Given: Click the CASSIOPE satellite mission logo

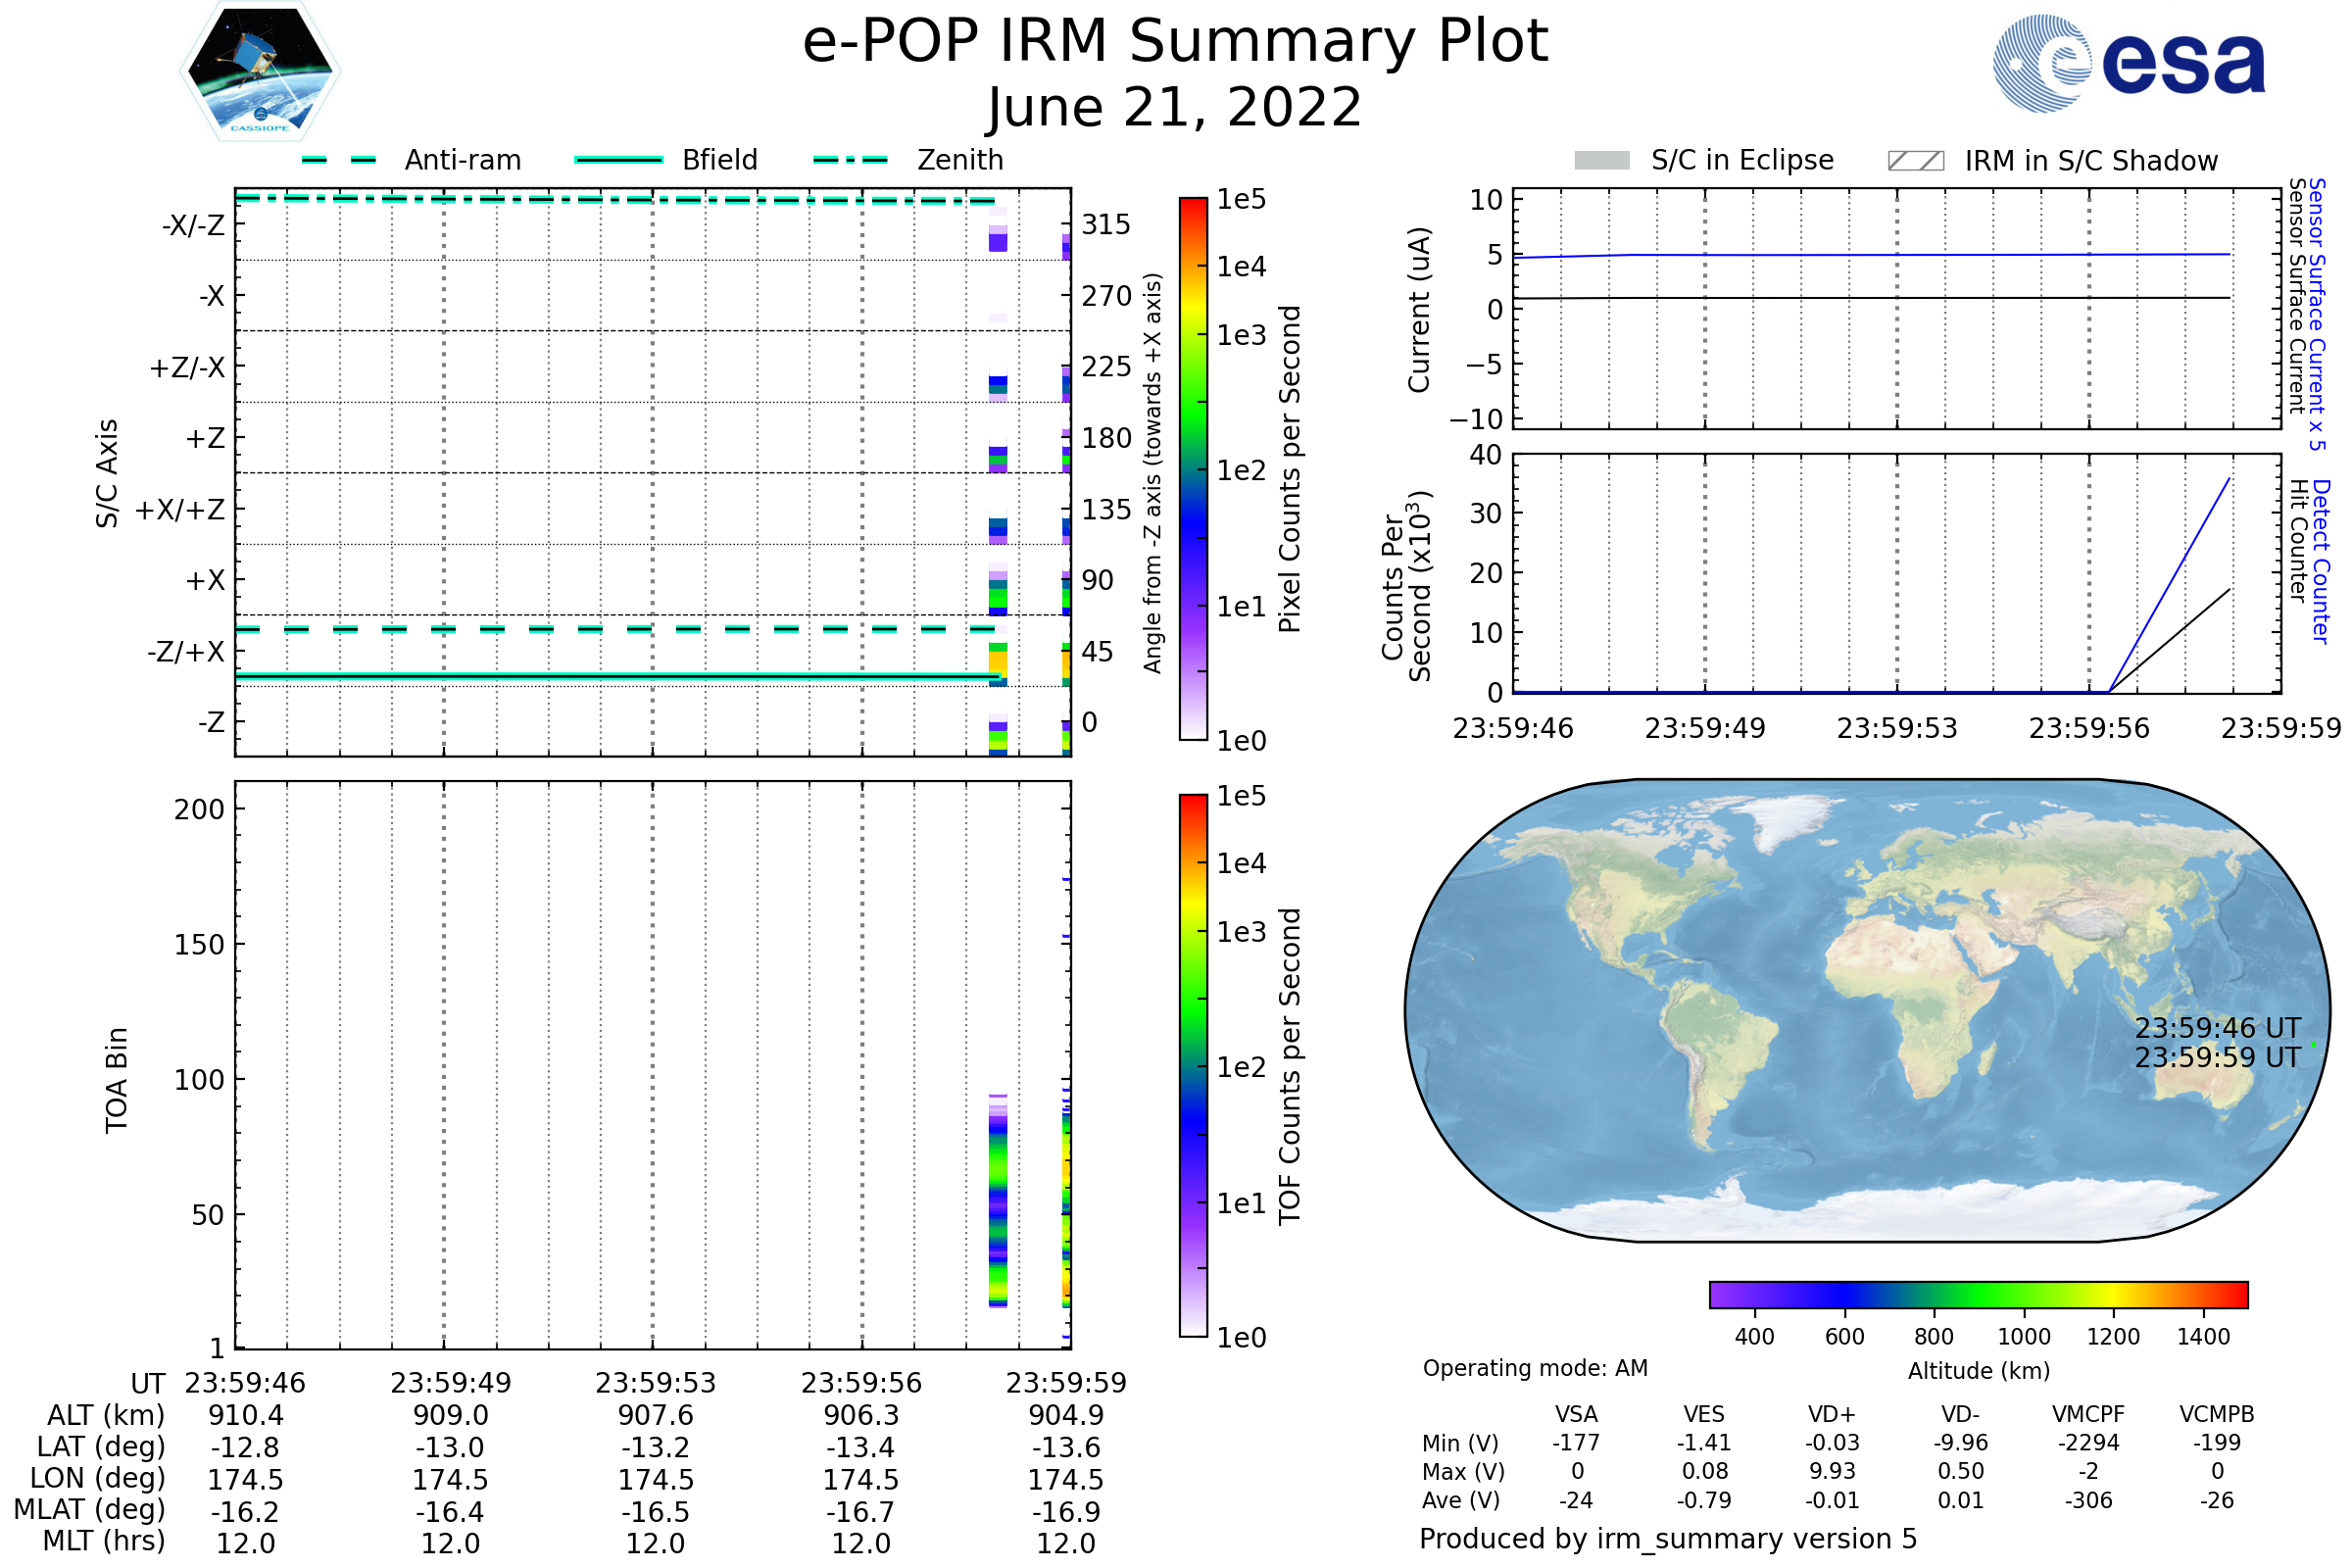Looking at the screenshot, I should [x=260, y=72].
